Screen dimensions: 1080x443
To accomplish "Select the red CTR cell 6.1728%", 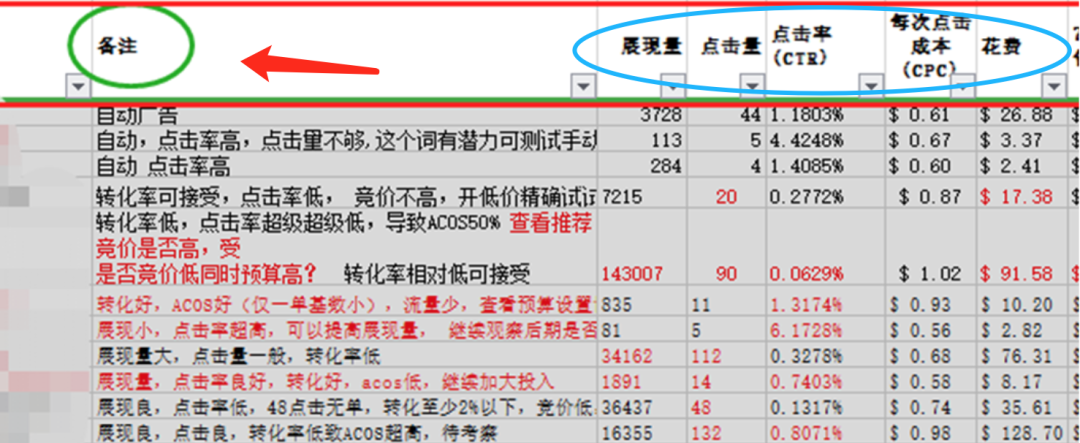I will [x=825, y=330].
